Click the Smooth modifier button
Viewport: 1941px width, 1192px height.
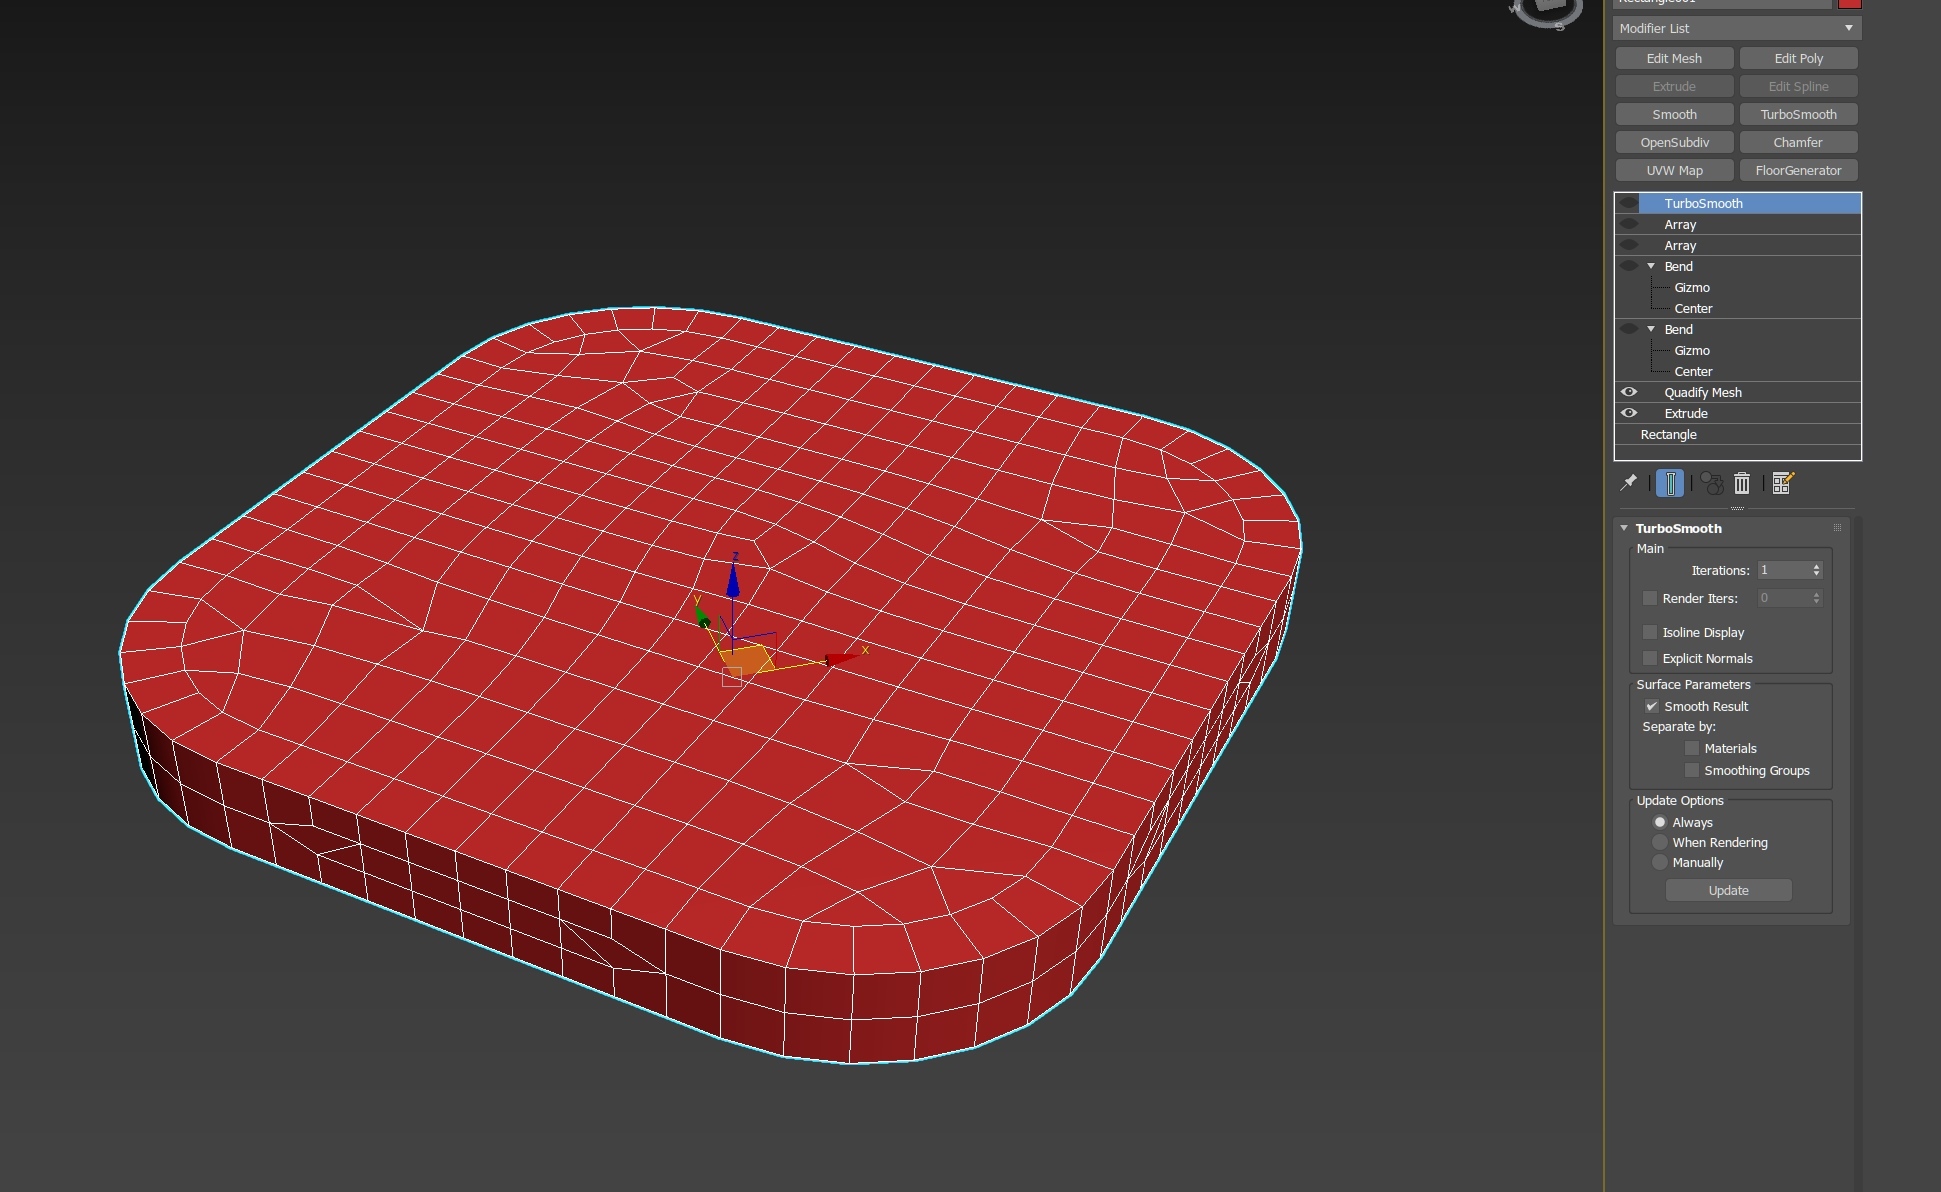[x=1674, y=114]
